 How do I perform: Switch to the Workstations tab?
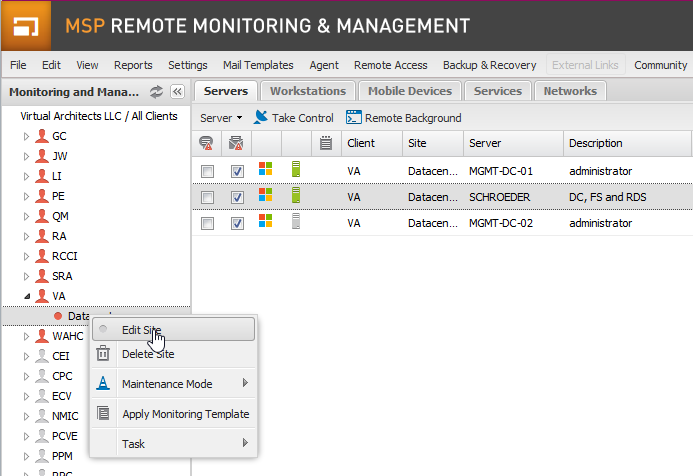pos(308,91)
